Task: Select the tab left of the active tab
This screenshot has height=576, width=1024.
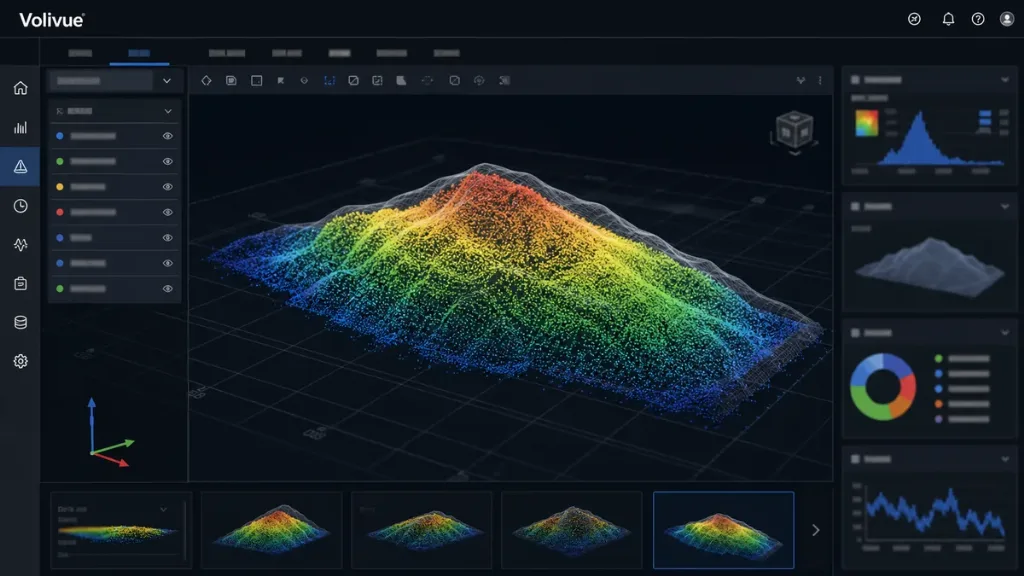Action: point(80,53)
